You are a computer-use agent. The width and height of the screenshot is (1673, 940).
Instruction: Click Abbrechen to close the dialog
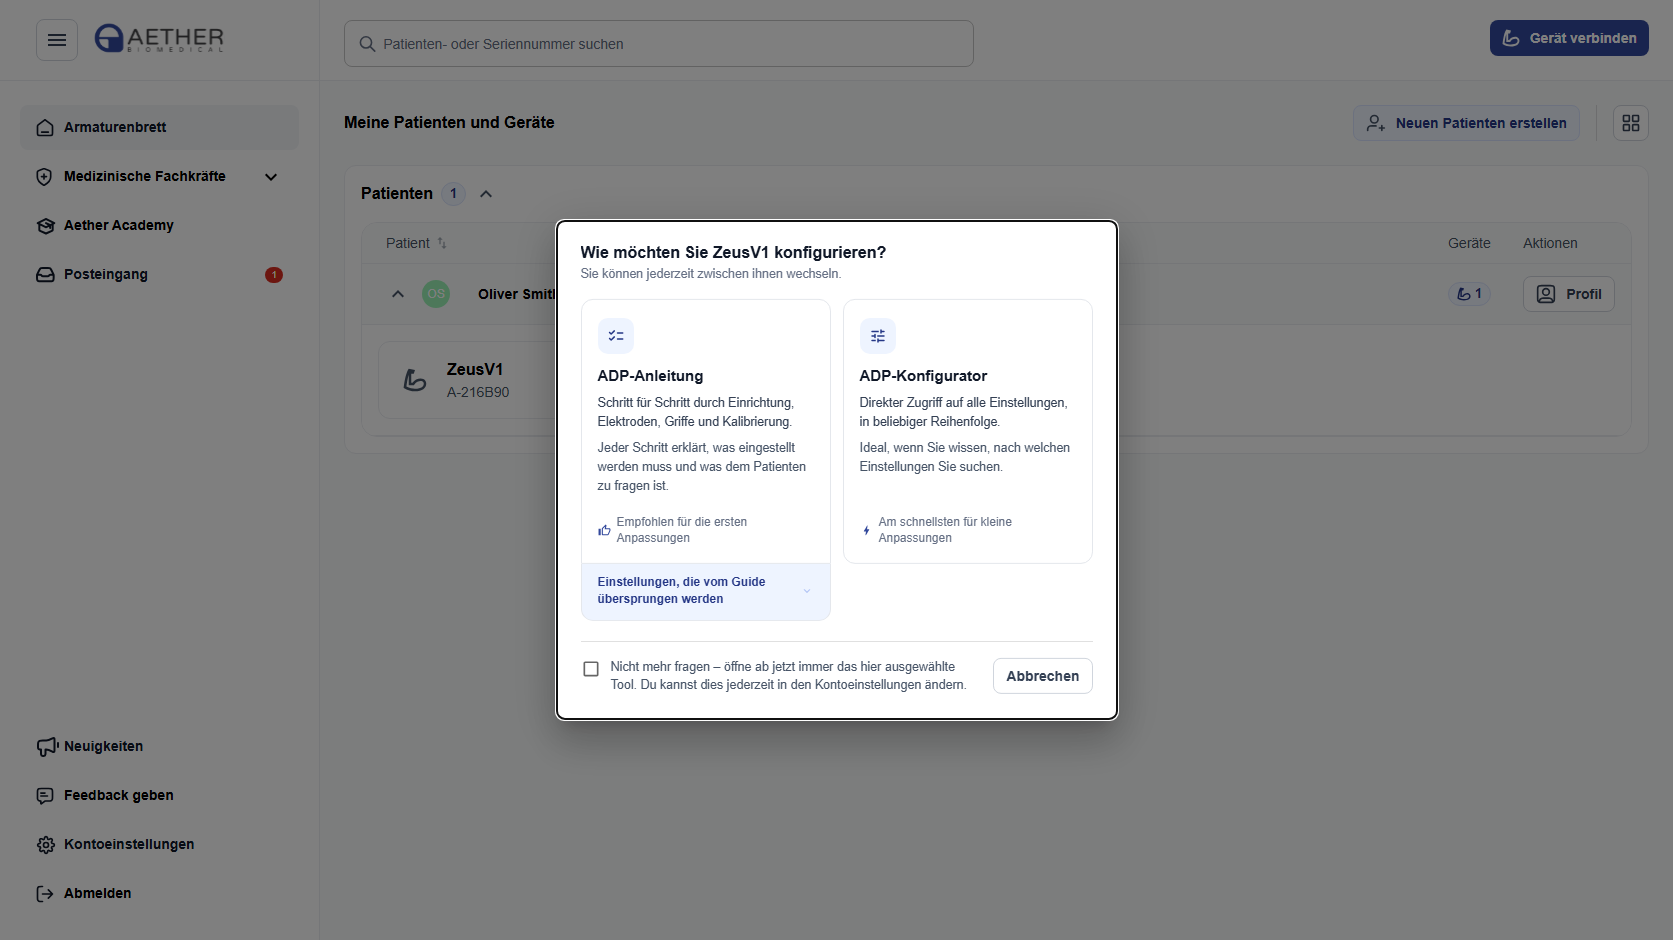pos(1043,676)
